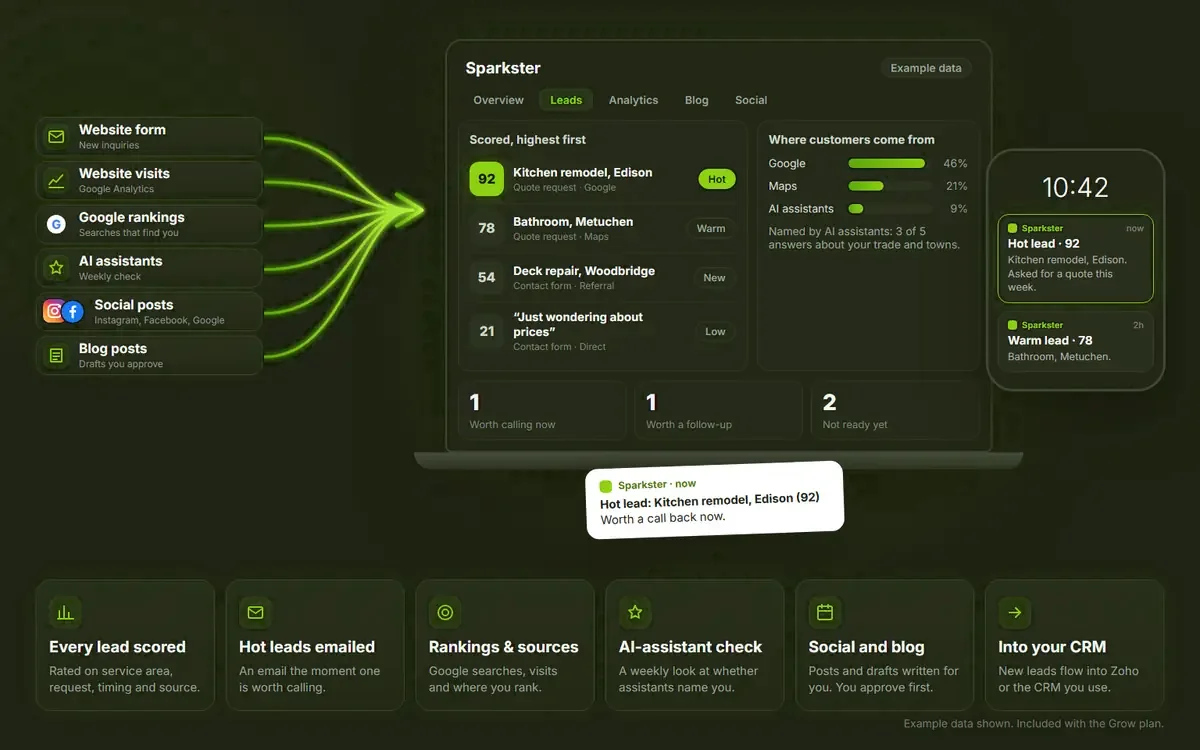Click the Worth calling now stat card
The height and width of the screenshot is (750, 1200).
pyautogui.click(x=543, y=410)
